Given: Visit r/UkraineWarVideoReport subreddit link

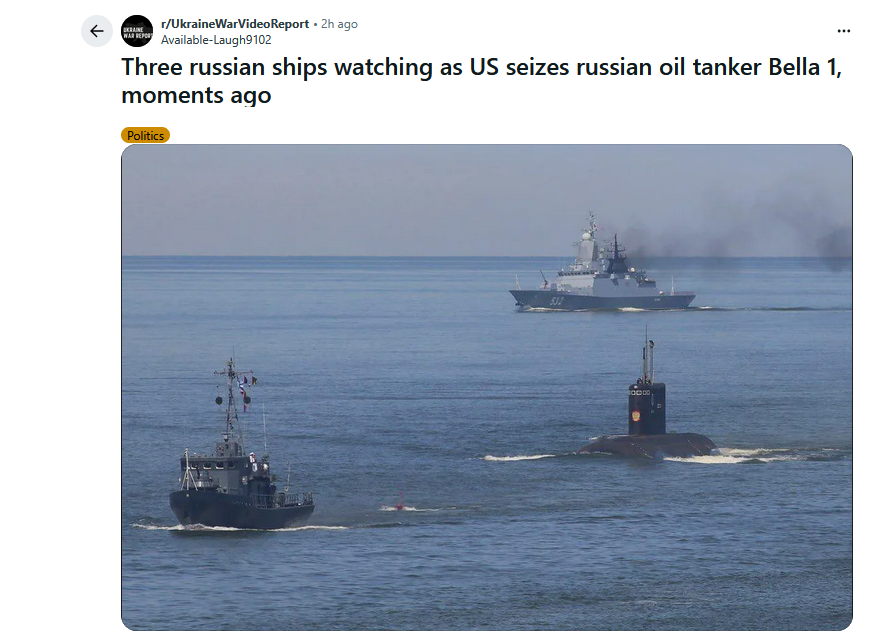Looking at the screenshot, I should pyautogui.click(x=235, y=24).
